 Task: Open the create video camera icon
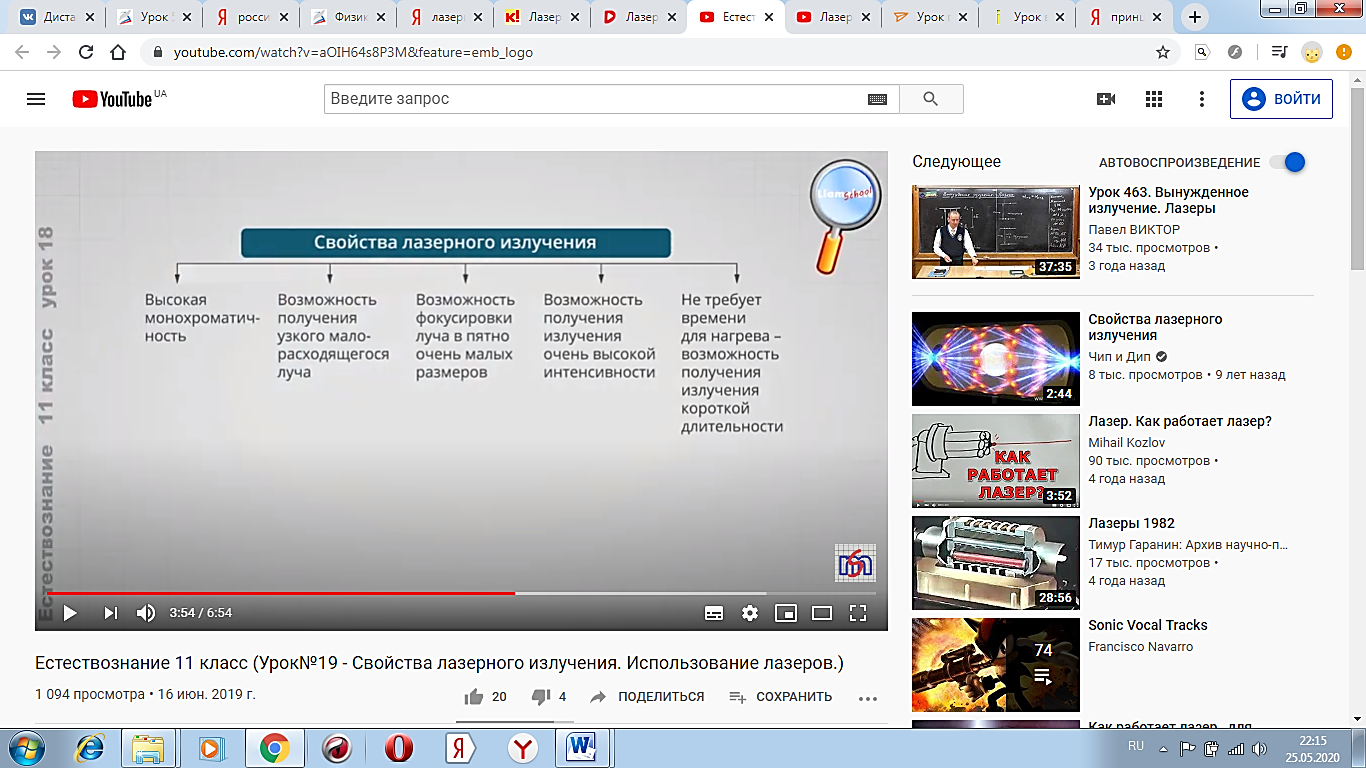point(1106,99)
